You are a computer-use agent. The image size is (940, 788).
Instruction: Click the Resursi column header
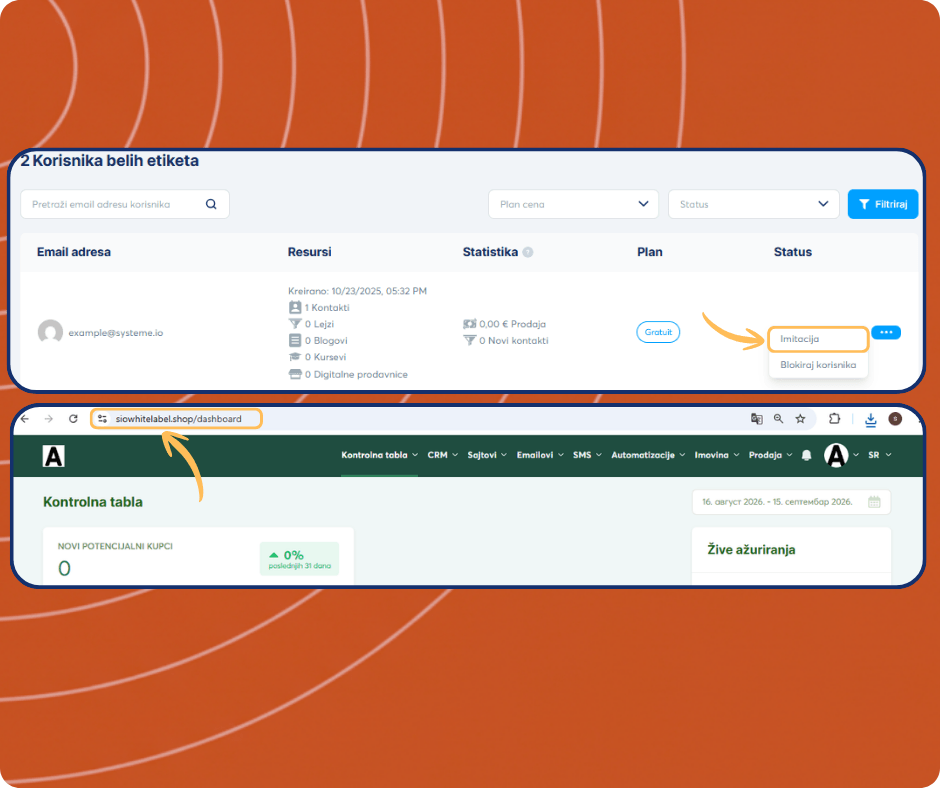point(309,252)
